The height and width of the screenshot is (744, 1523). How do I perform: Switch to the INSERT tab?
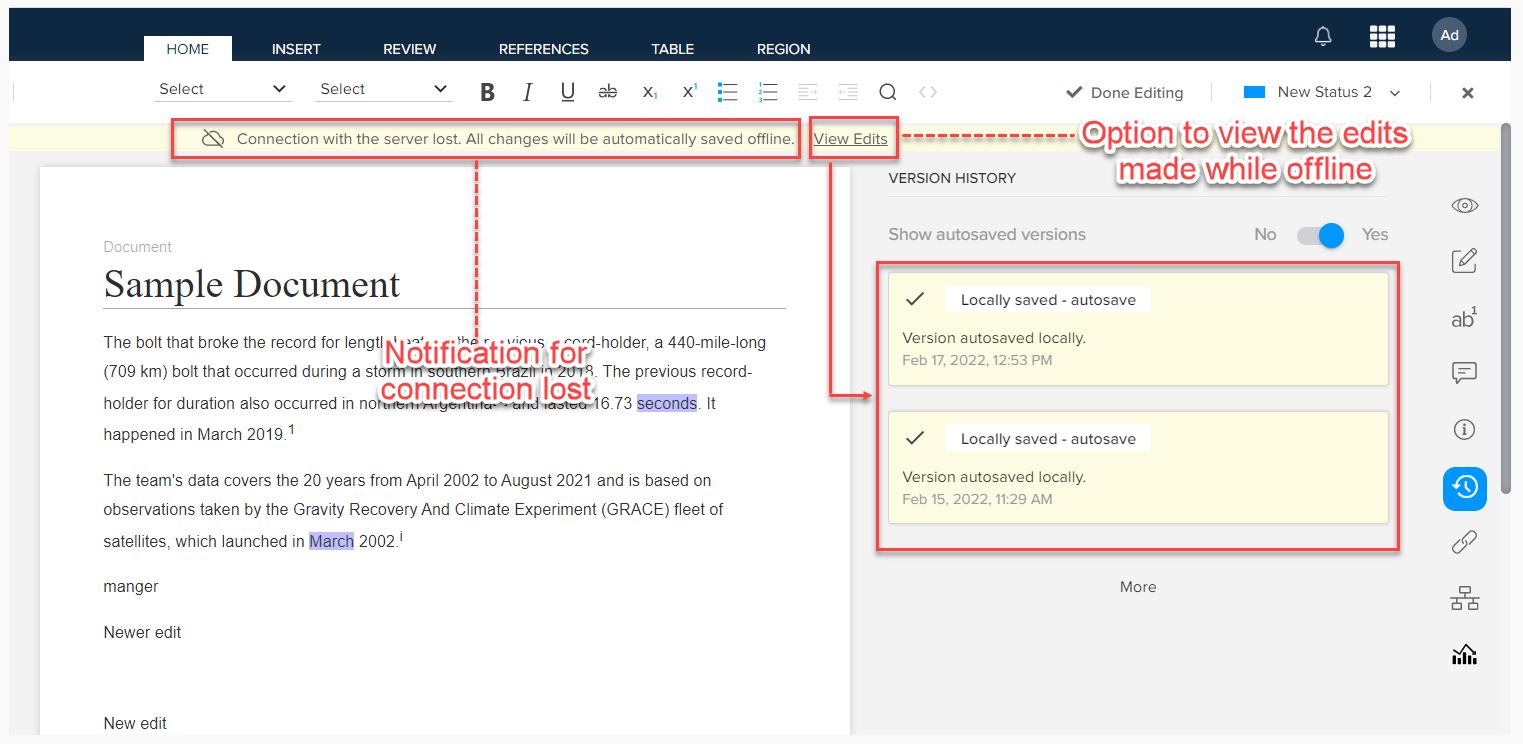(x=296, y=49)
